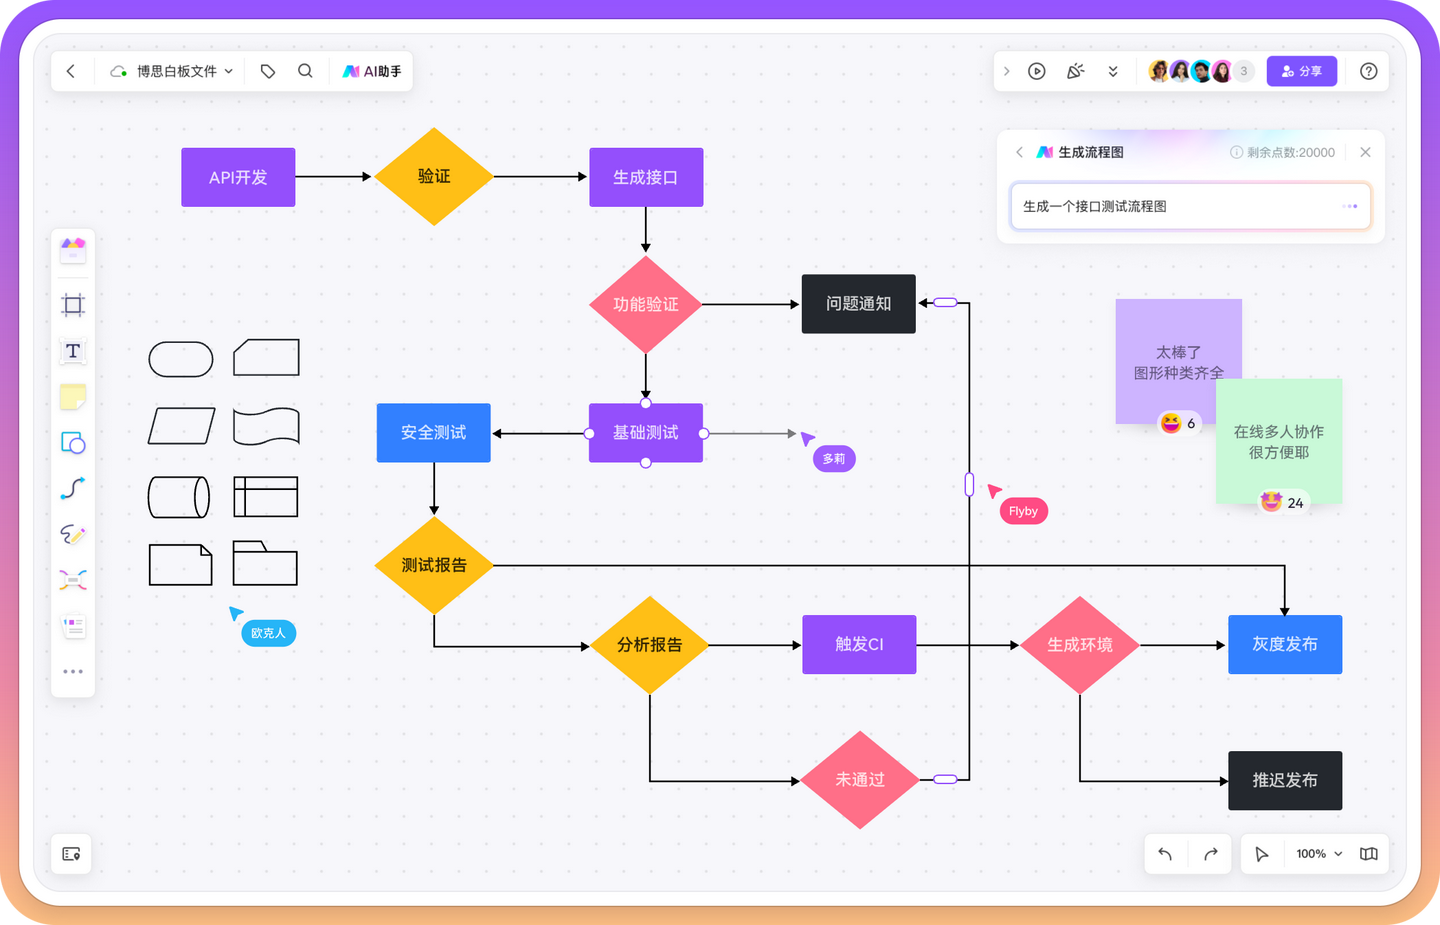Screen dimensions: 1440x925
Task: Select the Text tool in the sidebar
Action: click(72, 351)
